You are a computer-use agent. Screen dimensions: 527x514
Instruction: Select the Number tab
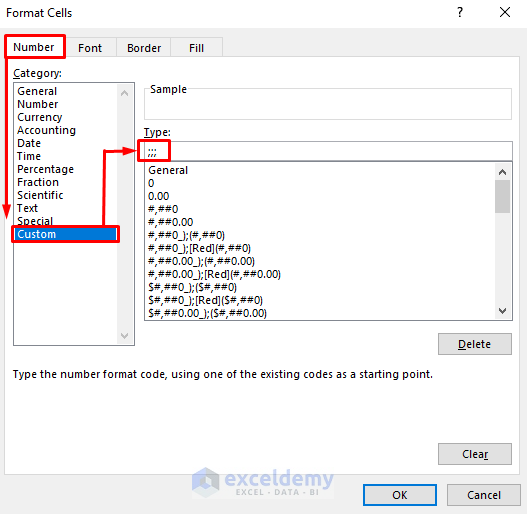[x=34, y=47]
